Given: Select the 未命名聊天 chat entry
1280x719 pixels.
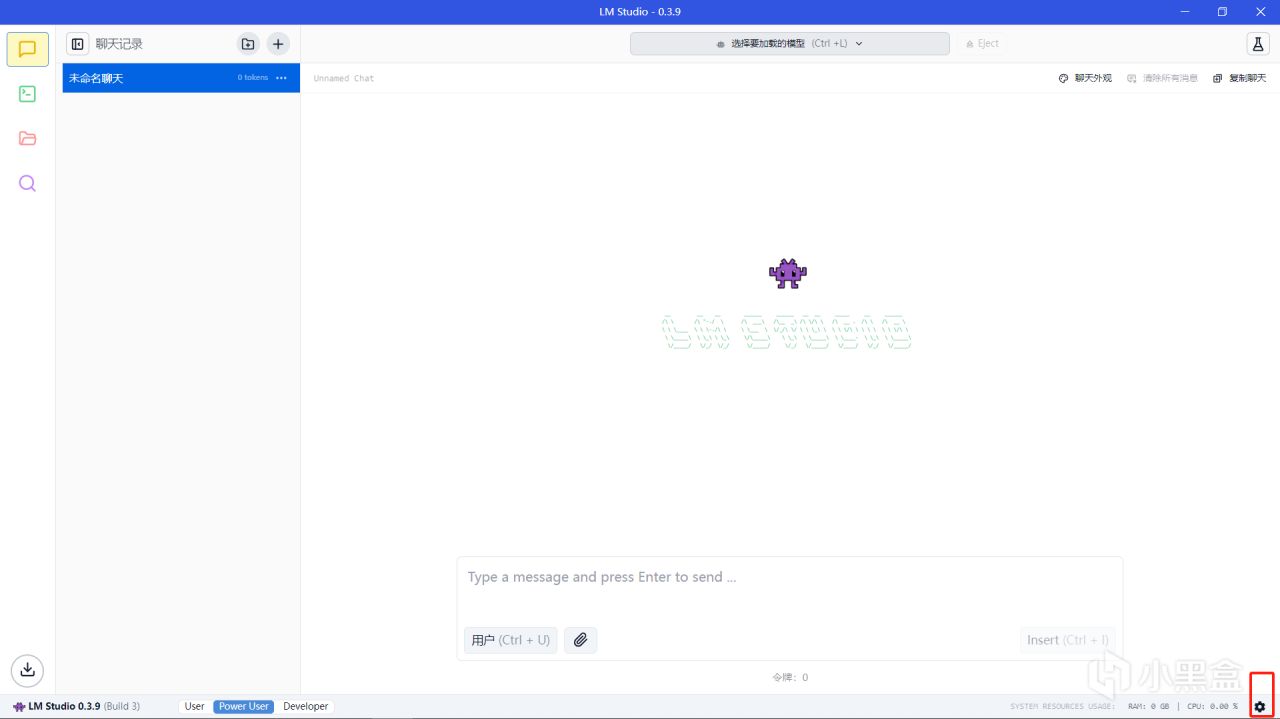Looking at the screenshot, I should pyautogui.click(x=181, y=78).
